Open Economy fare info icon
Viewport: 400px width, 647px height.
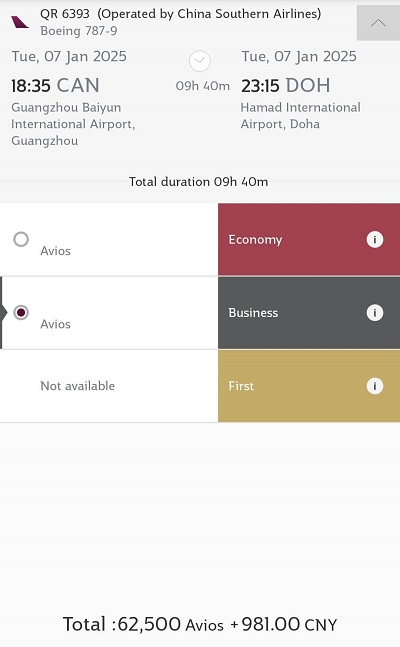coord(375,239)
